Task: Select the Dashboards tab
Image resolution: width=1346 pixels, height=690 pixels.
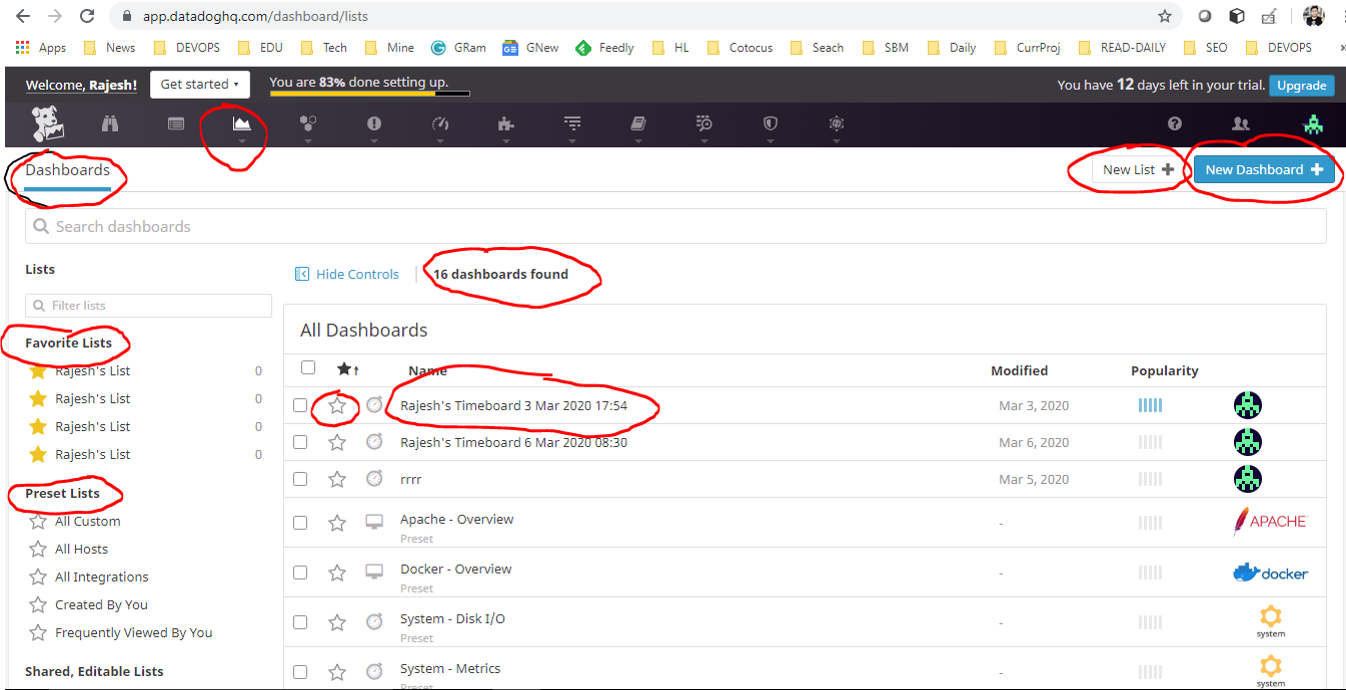Action: [x=68, y=170]
